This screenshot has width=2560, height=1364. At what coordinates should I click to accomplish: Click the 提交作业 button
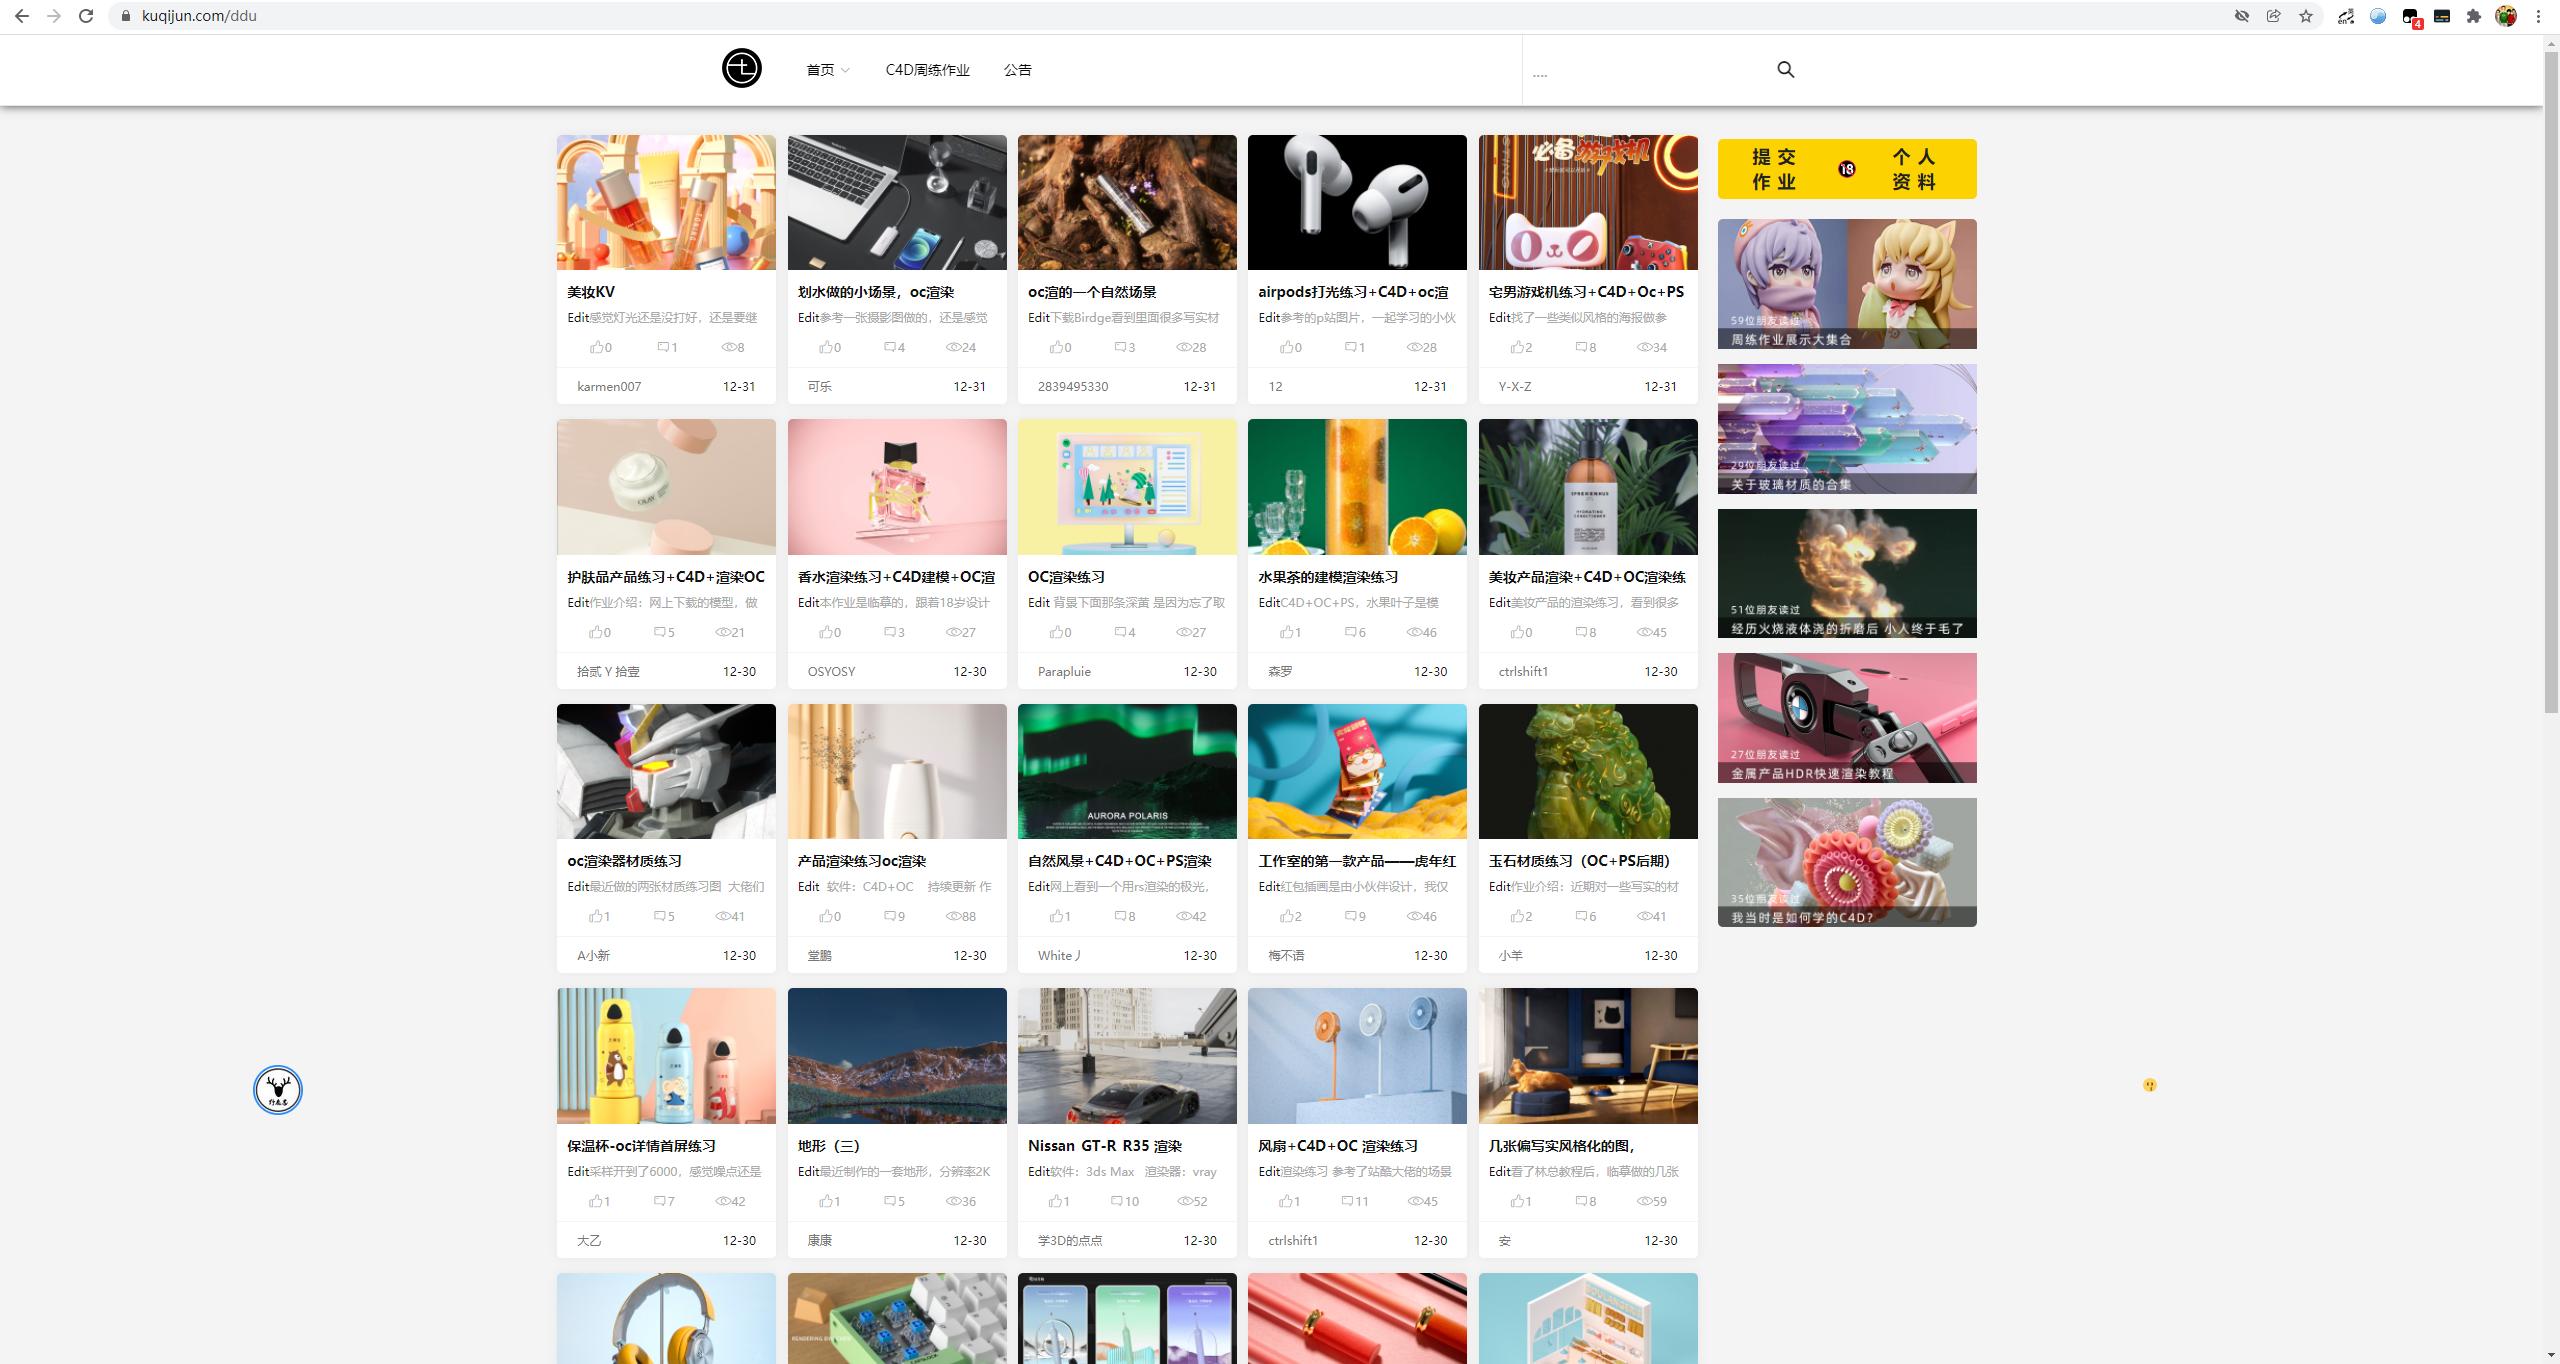(1773, 169)
